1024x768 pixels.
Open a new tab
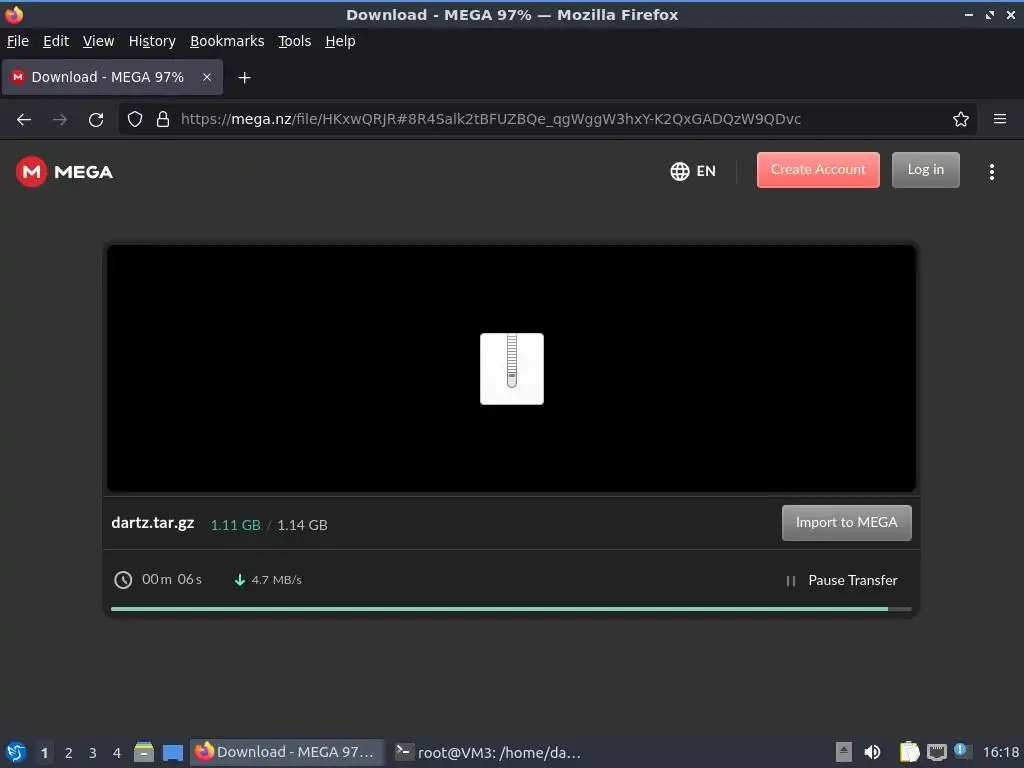click(x=244, y=78)
